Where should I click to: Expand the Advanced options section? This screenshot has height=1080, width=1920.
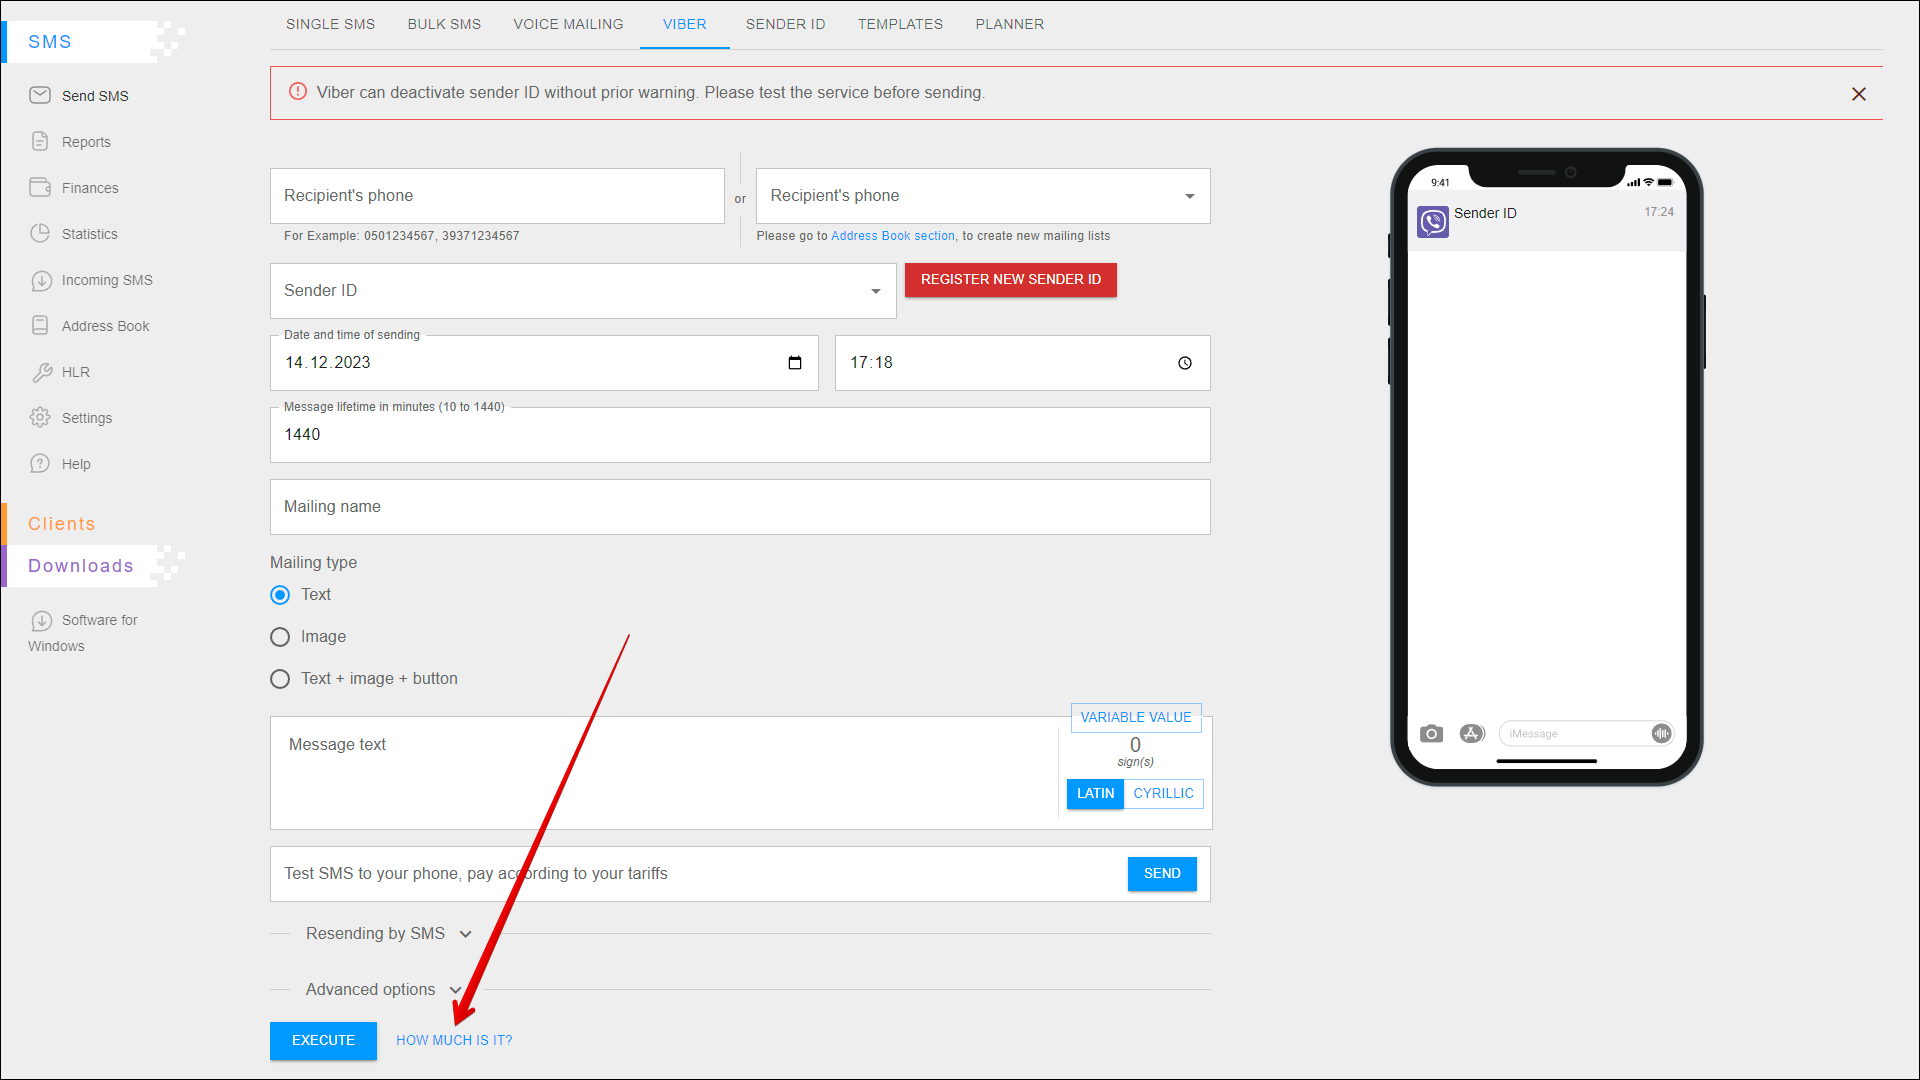(x=455, y=990)
